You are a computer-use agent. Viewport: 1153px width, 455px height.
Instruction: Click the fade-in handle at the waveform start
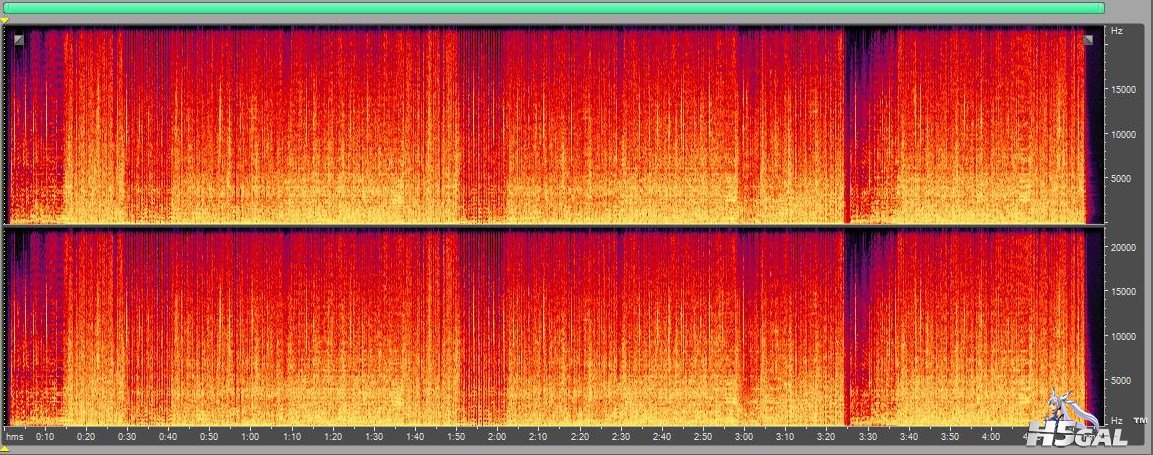18,40
